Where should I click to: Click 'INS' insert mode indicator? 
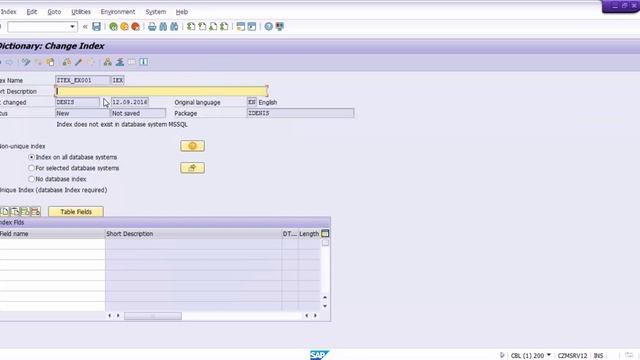point(598,356)
